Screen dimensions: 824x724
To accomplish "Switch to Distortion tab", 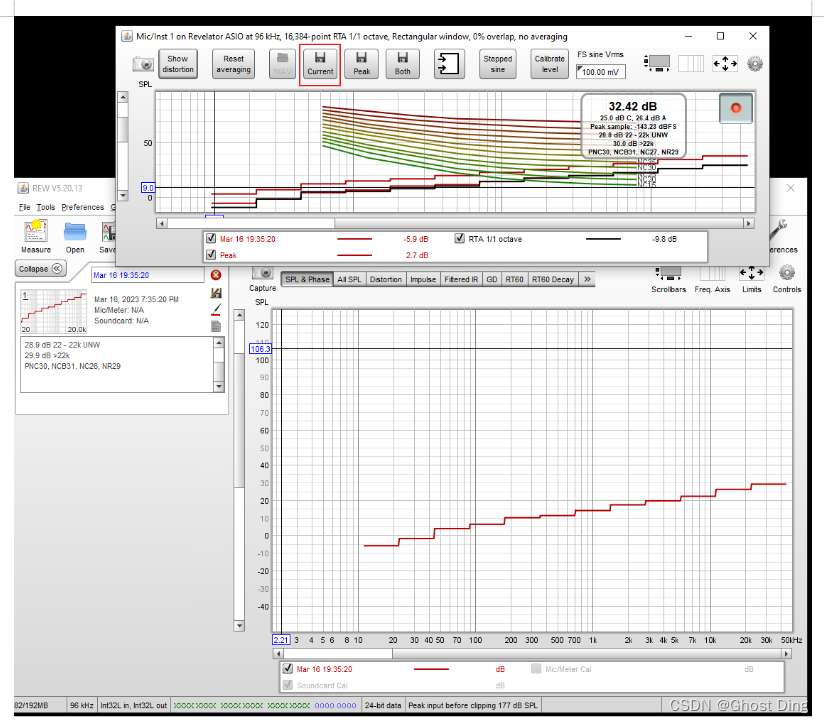I will pos(386,280).
